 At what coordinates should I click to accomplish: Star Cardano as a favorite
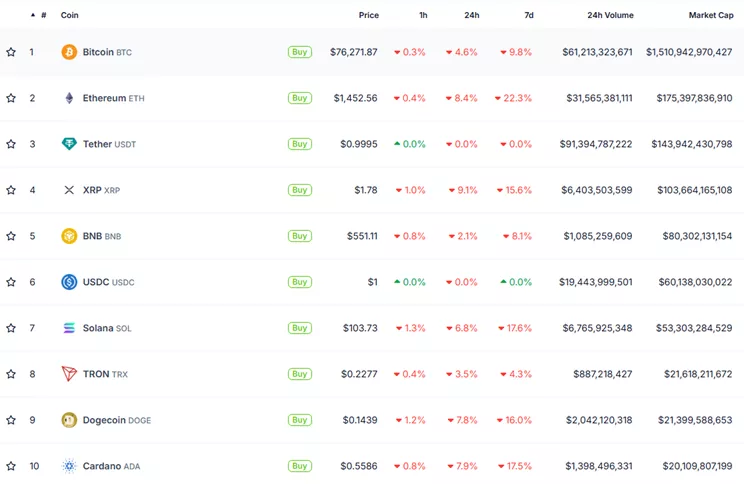[11, 466]
